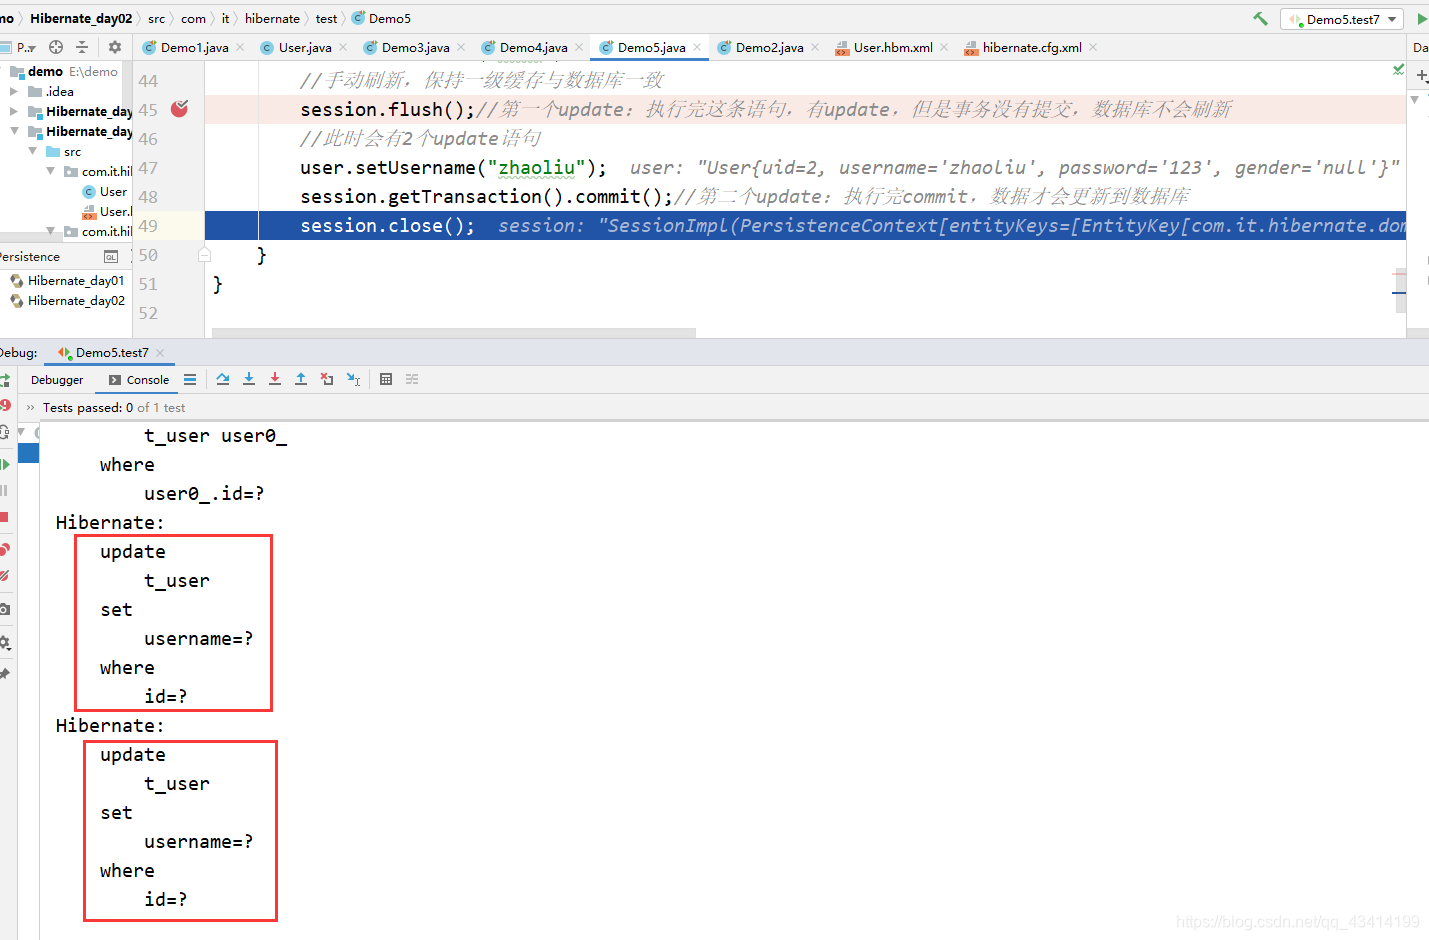Collapse the first com.it.hi package
This screenshot has width=1429, height=940.
pyautogui.click(x=51, y=171)
